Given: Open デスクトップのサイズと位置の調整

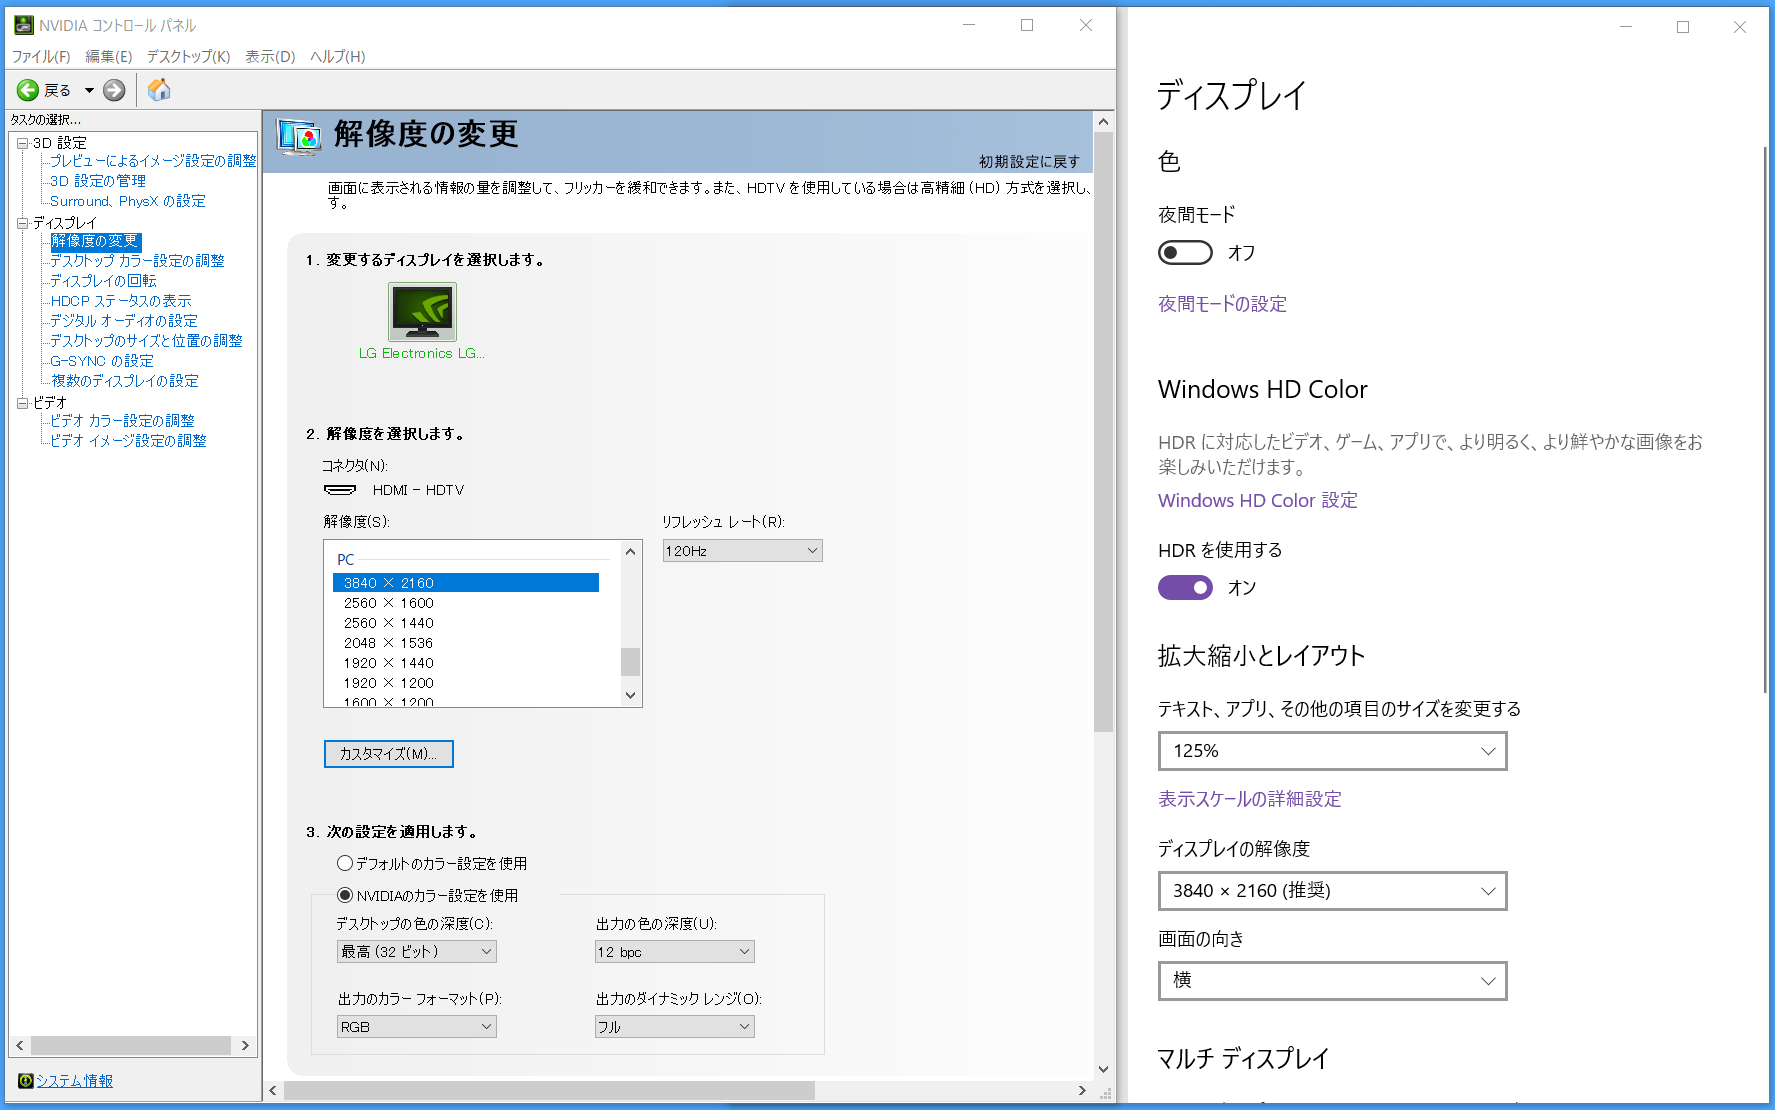Looking at the screenshot, I should 146,341.
